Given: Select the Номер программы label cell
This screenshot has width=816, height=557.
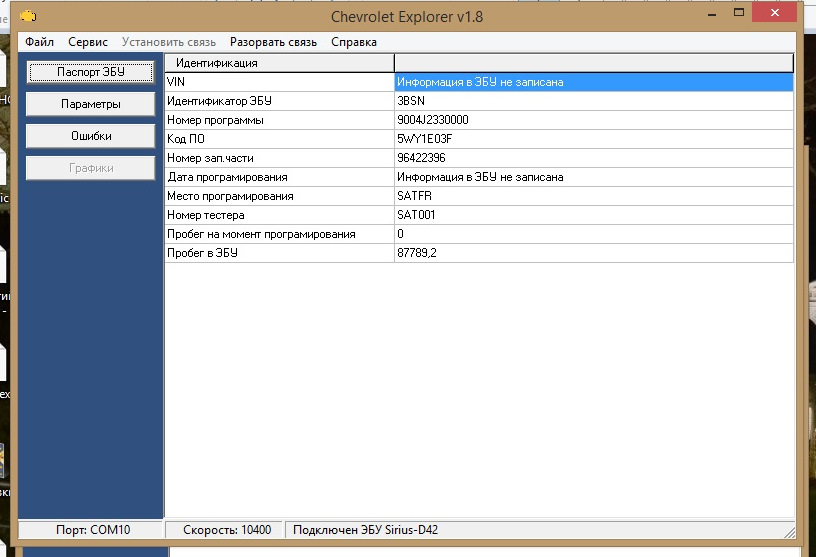Looking at the screenshot, I should [280, 120].
